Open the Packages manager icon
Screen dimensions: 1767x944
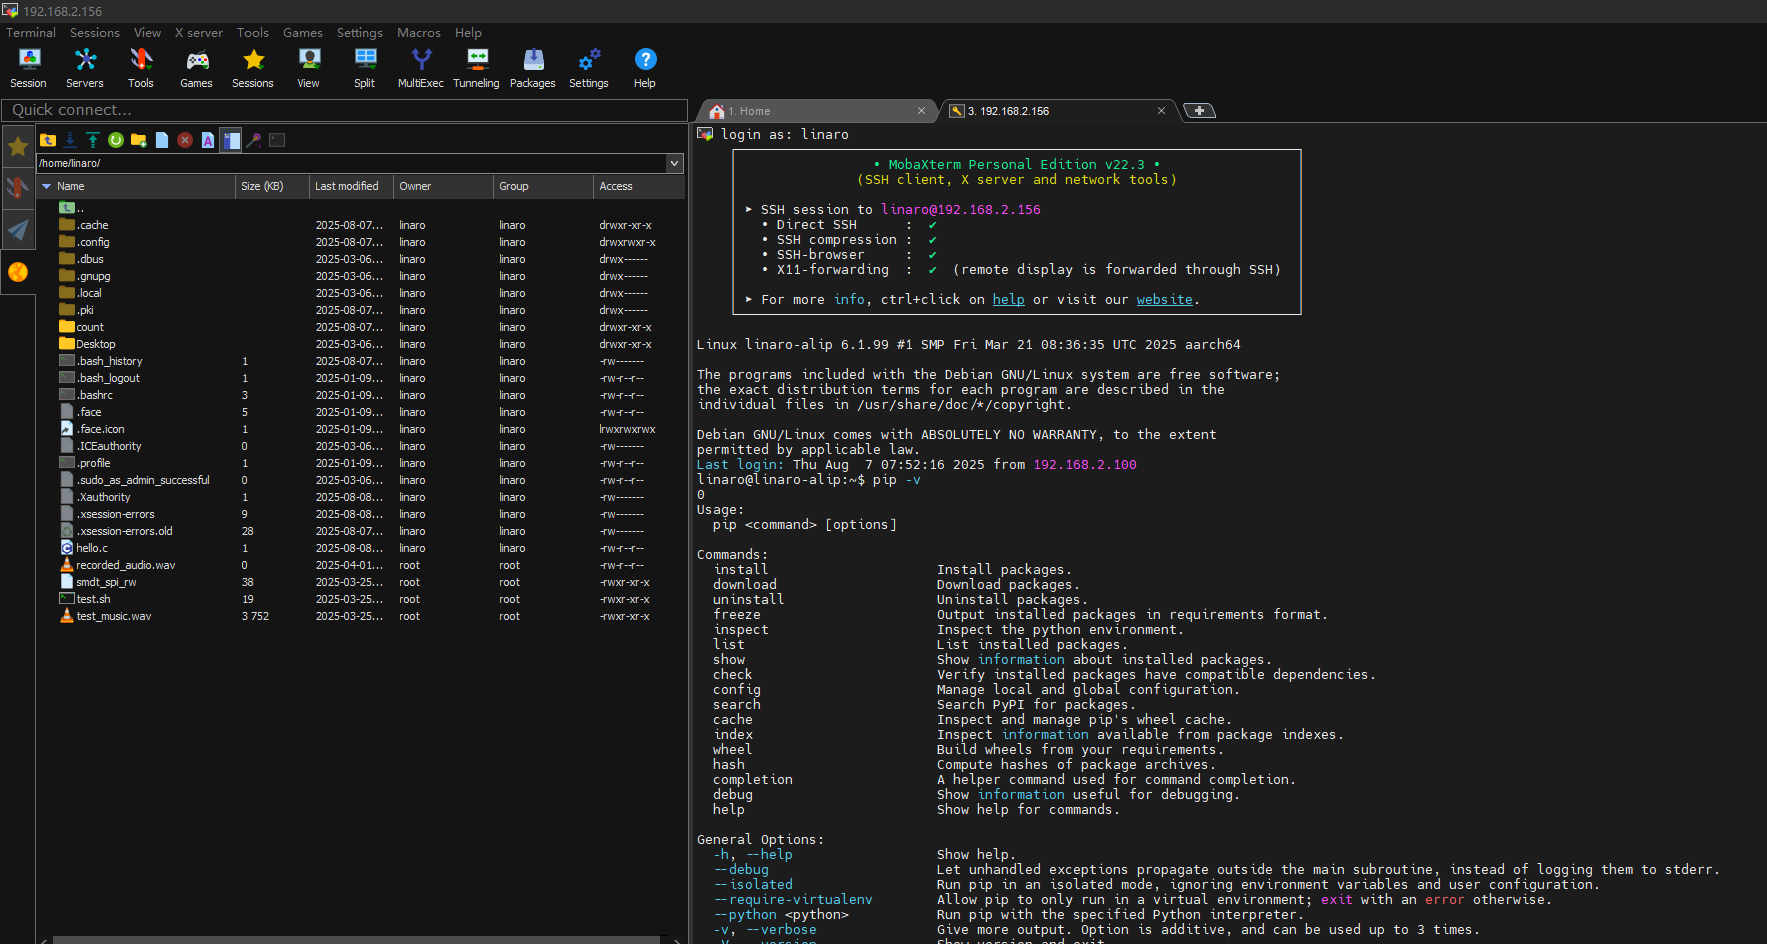pos(532,68)
